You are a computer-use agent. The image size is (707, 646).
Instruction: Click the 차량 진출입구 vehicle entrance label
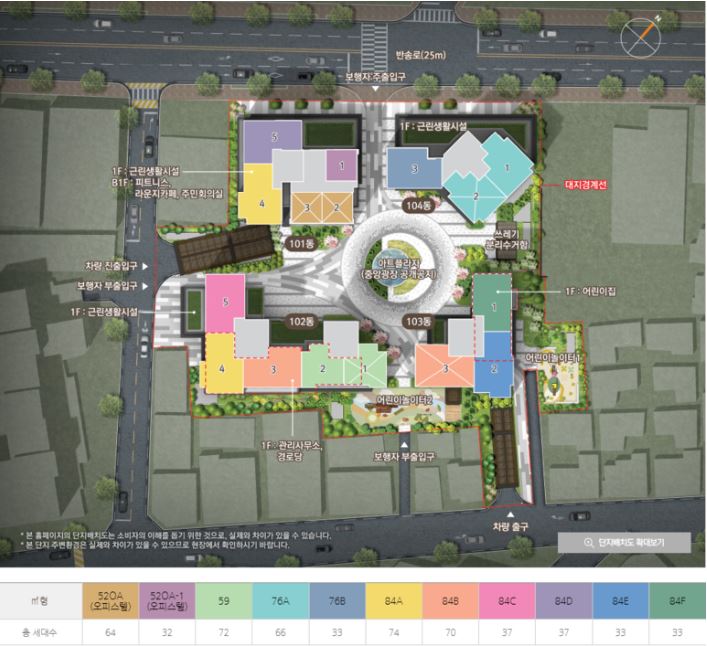(111, 266)
